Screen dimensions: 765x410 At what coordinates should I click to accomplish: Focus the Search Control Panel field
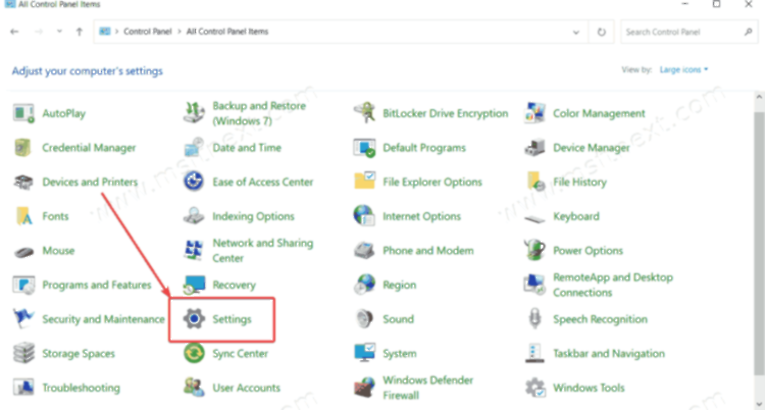click(x=689, y=32)
